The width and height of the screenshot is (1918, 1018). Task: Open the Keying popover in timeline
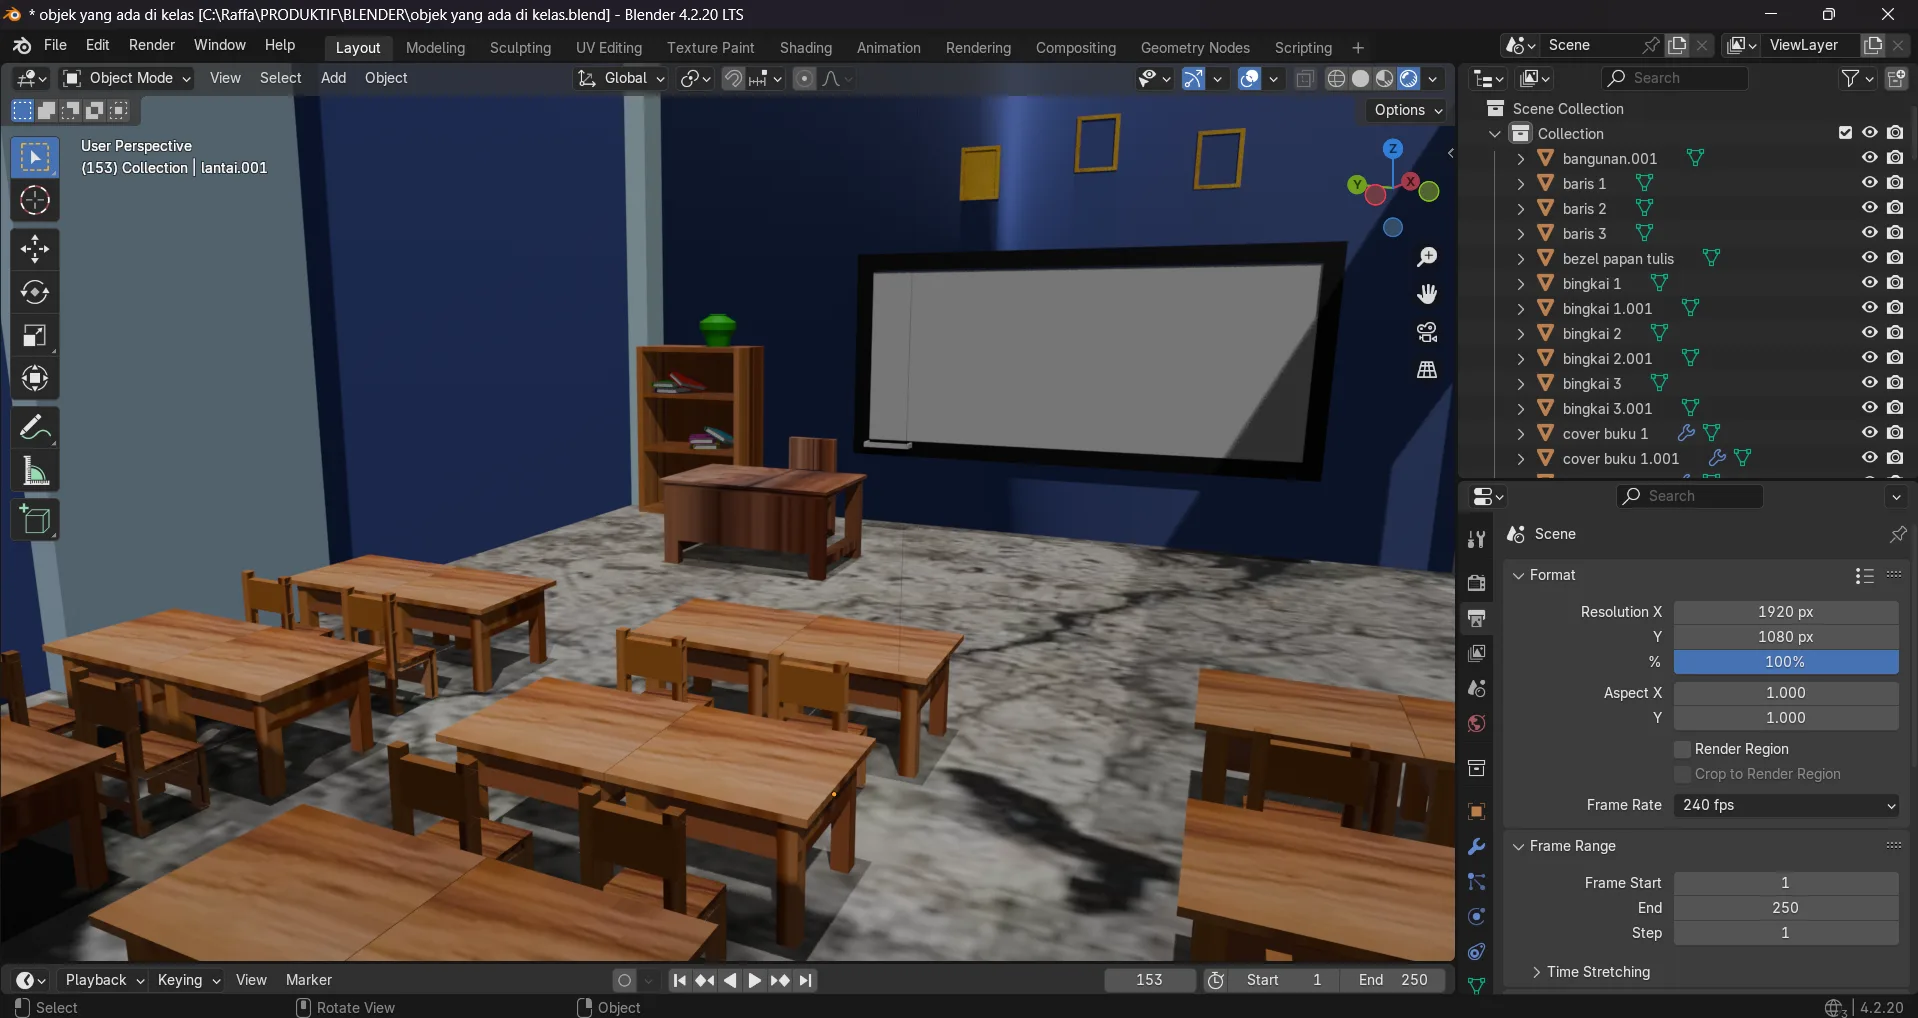pos(189,980)
